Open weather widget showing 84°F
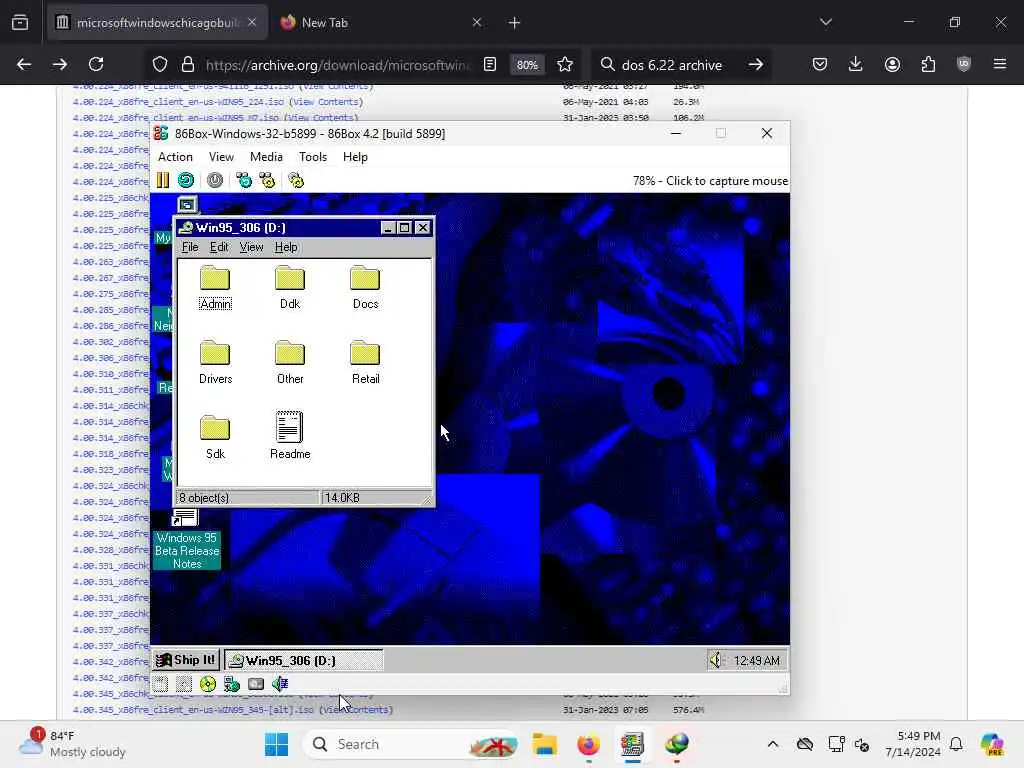This screenshot has width=1024, height=768. 72,744
